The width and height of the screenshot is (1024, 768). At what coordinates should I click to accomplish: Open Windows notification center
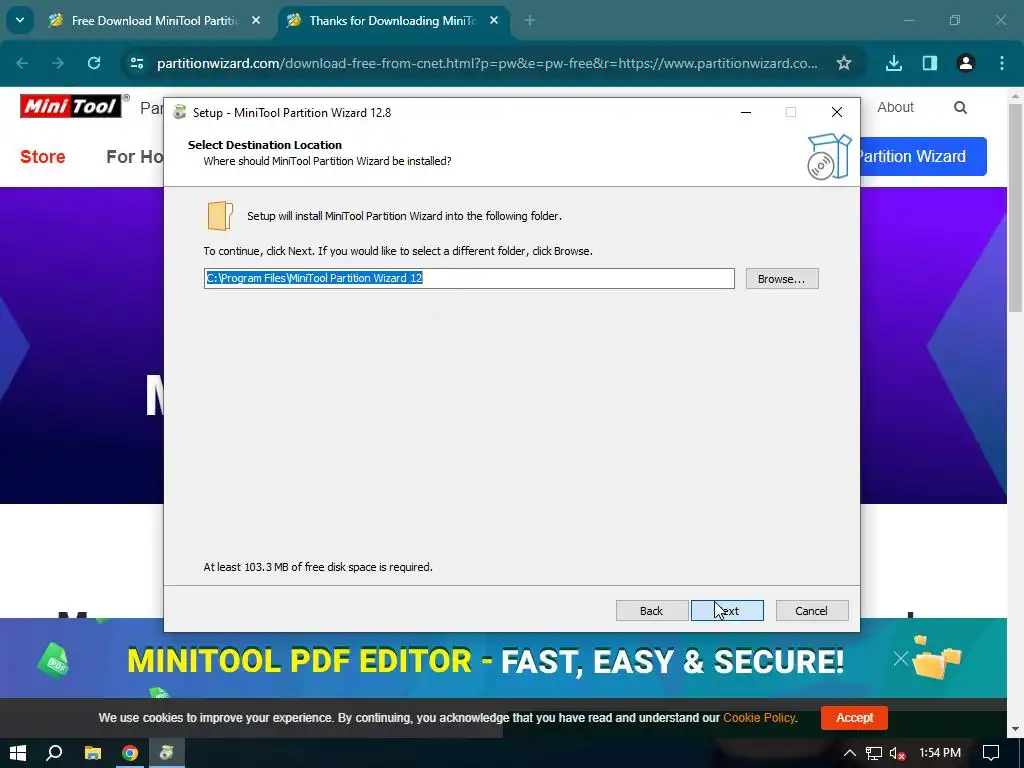pyautogui.click(x=991, y=753)
